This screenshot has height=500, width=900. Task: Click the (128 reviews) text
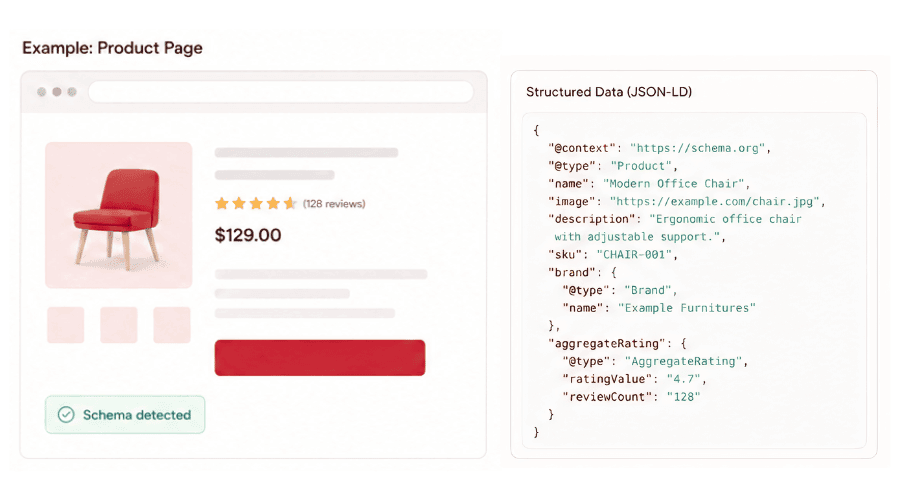pos(334,204)
